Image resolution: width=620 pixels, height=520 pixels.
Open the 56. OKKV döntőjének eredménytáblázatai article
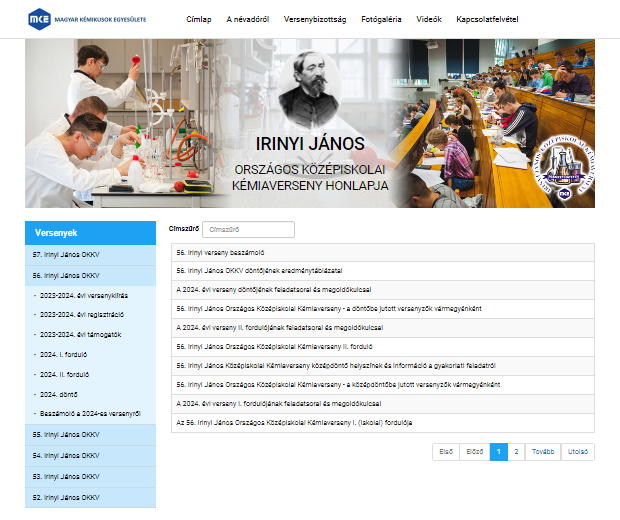pyautogui.click(x=259, y=271)
